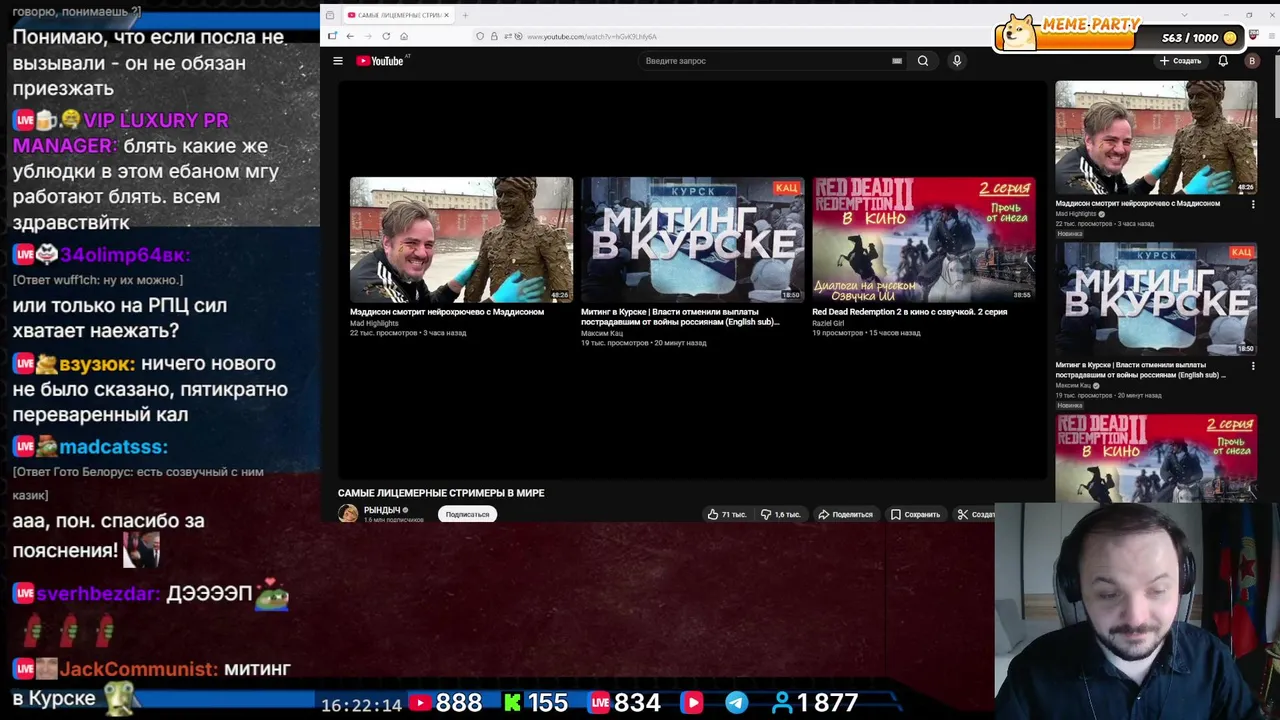This screenshot has height=720, width=1280.
Task: Click the video title САМЫЕ ЛИЦЕМЕРНЫЕ СТРИМЕРЫ В МИРЕ
Action: [x=441, y=493]
